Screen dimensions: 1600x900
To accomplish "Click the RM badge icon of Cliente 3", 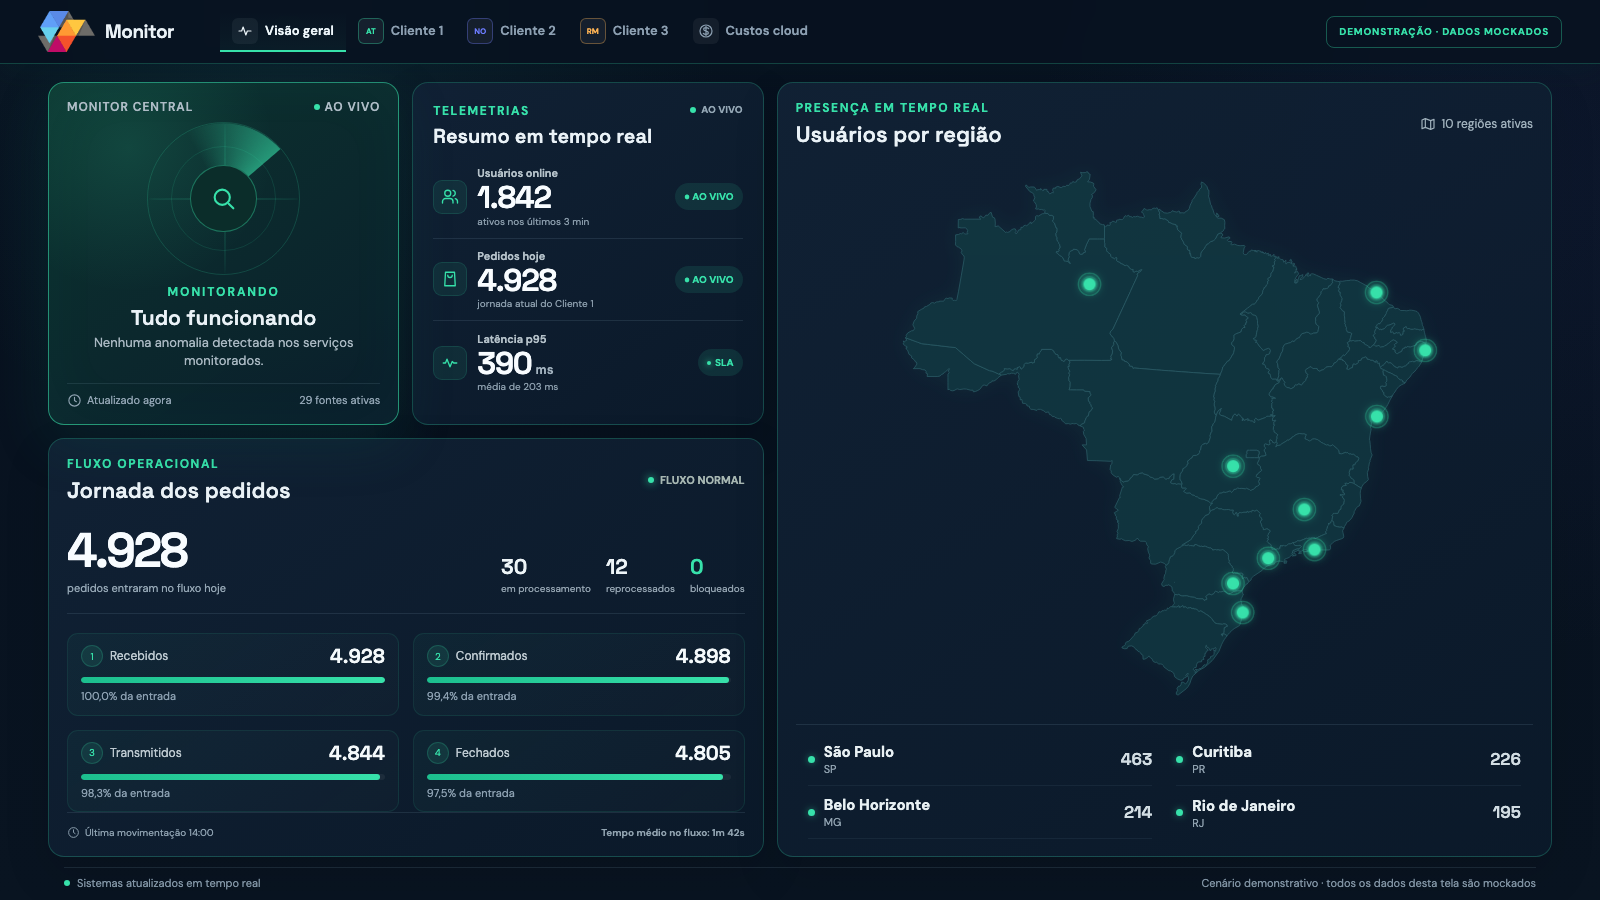I will pos(593,31).
